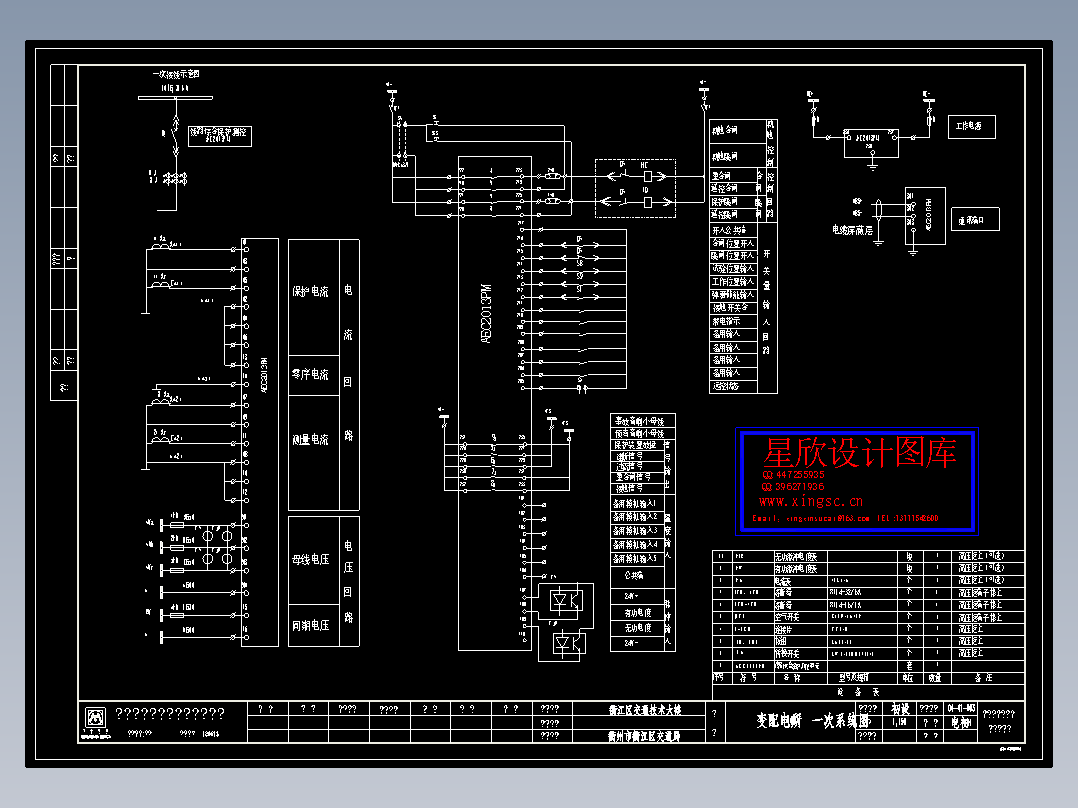Click the 星欣设计图库 red title
1078x808 pixels.
click(x=859, y=452)
